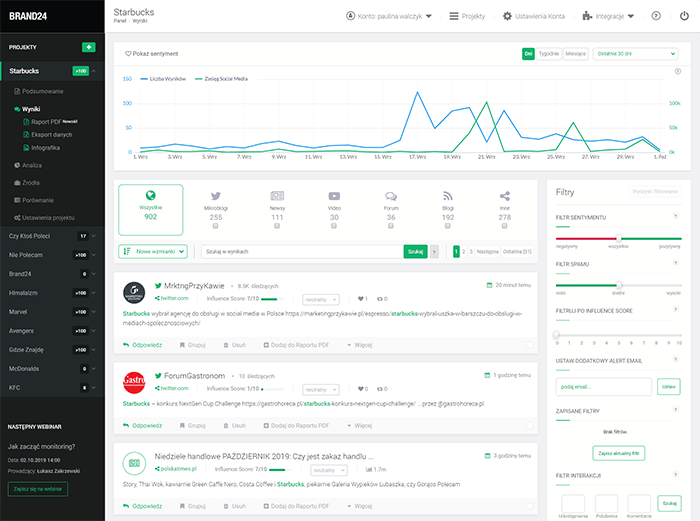Click the chart help icon
Screen dimensions: 700x521
coord(678,71)
